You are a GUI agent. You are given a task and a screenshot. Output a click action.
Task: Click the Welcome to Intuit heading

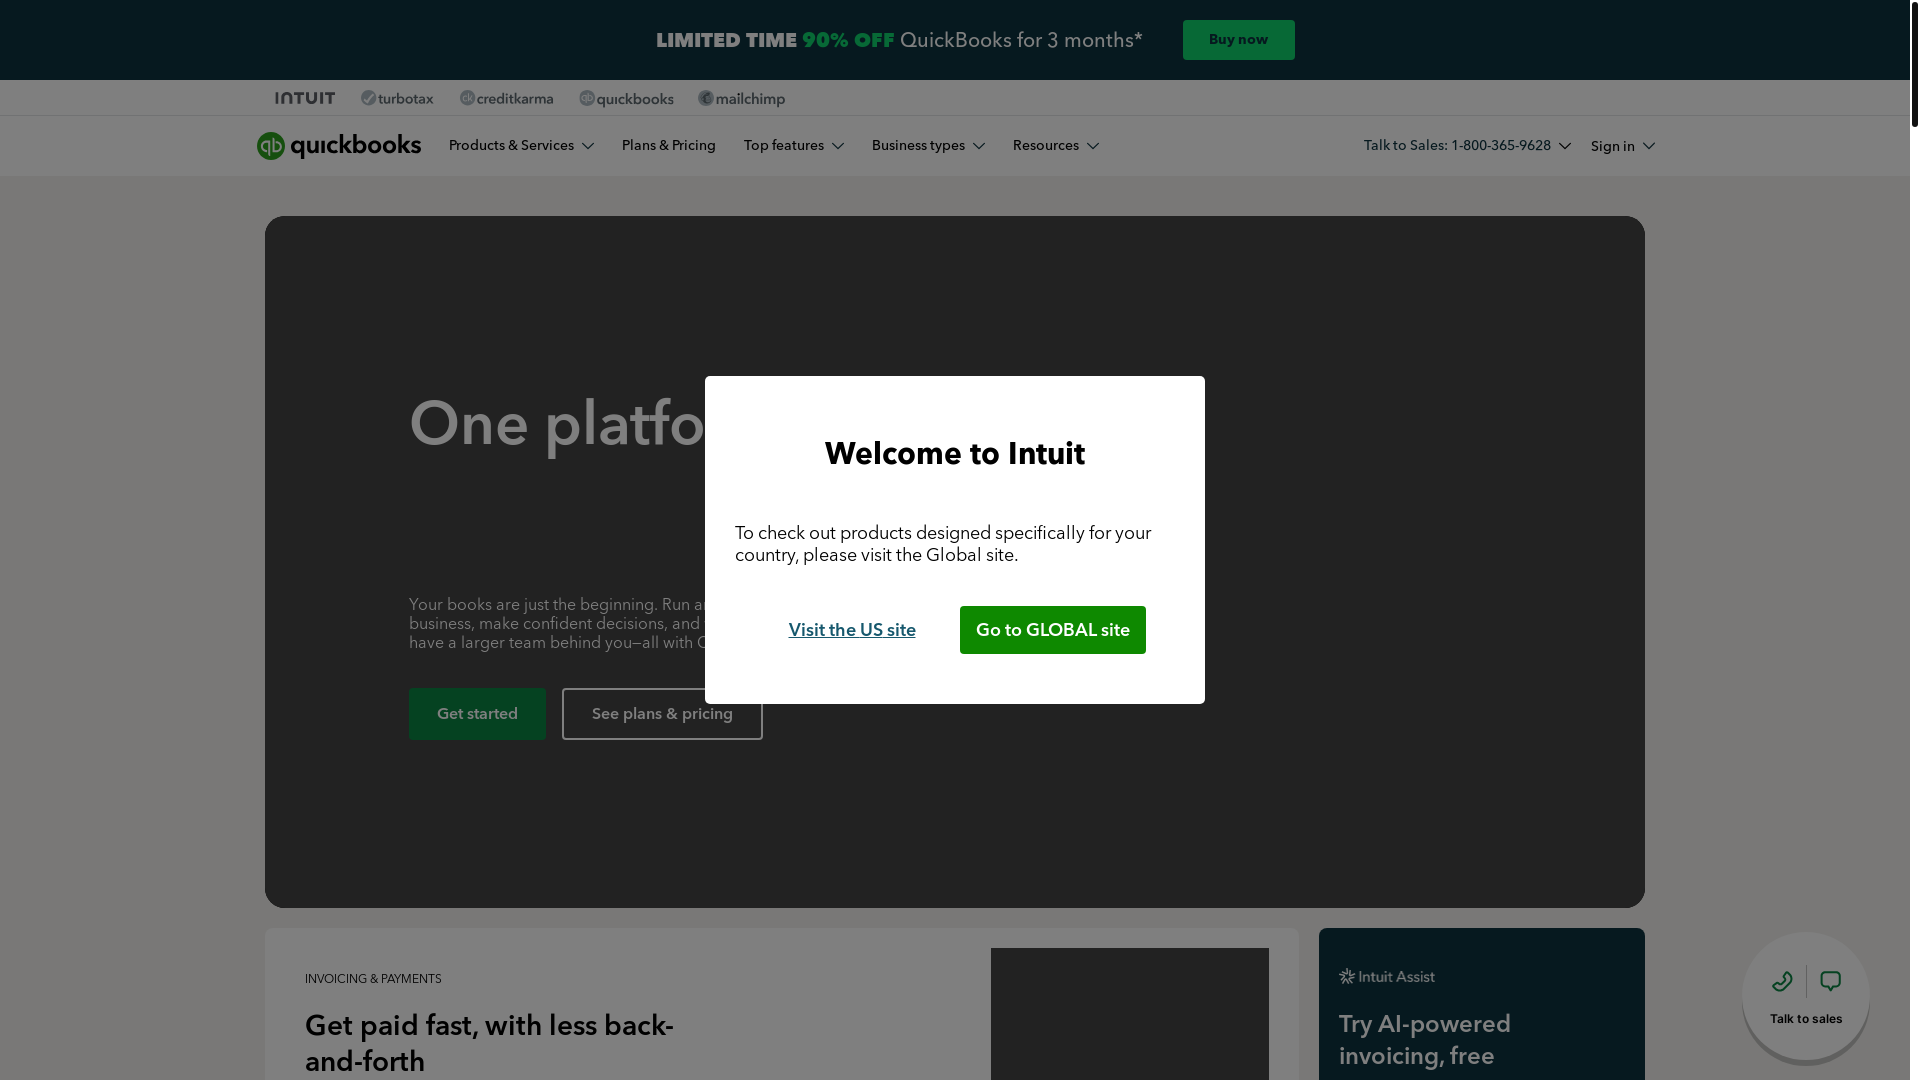(x=955, y=454)
